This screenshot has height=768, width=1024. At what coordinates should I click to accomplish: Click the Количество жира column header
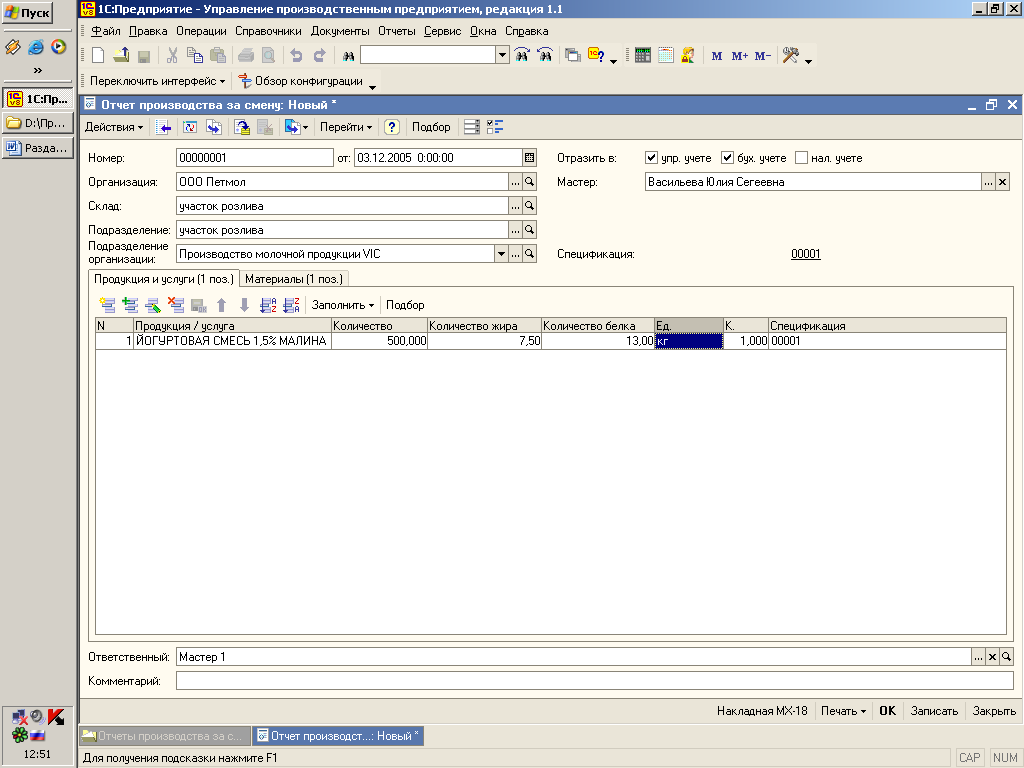coord(484,325)
